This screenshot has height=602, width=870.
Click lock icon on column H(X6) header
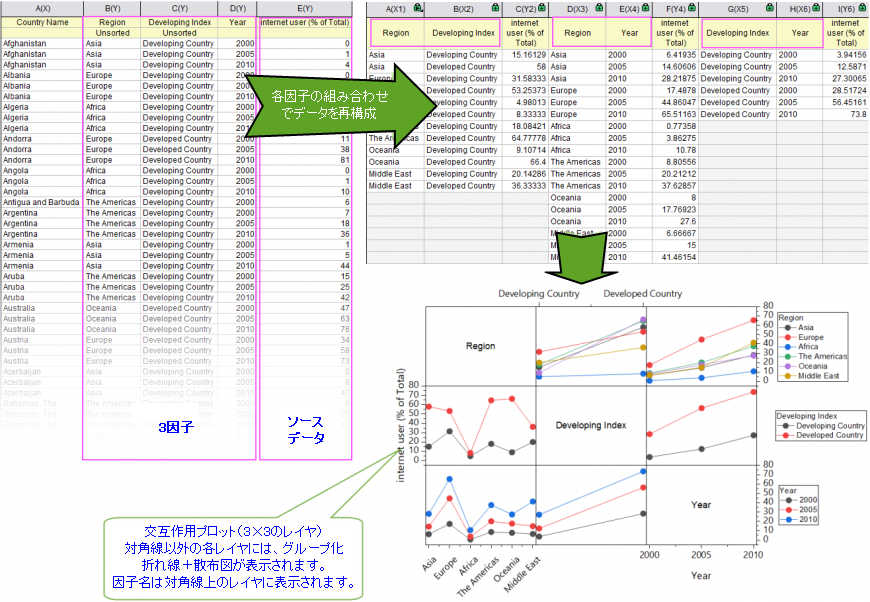[816, 8]
